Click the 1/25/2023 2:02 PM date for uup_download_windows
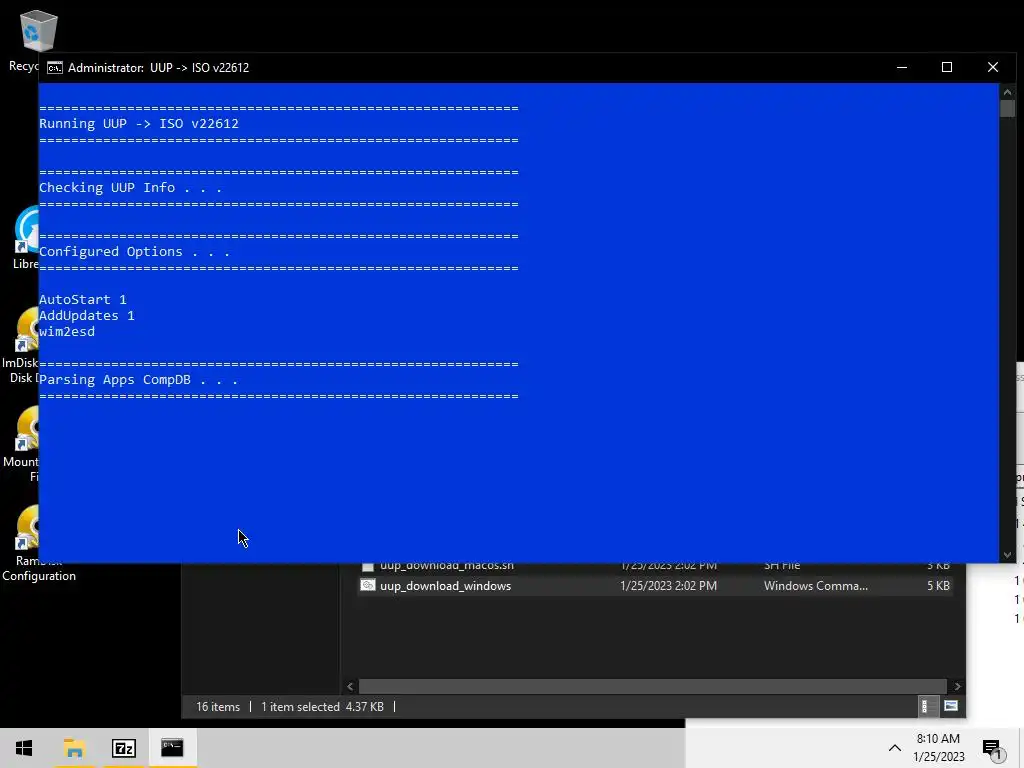This screenshot has width=1024, height=768. [668, 586]
